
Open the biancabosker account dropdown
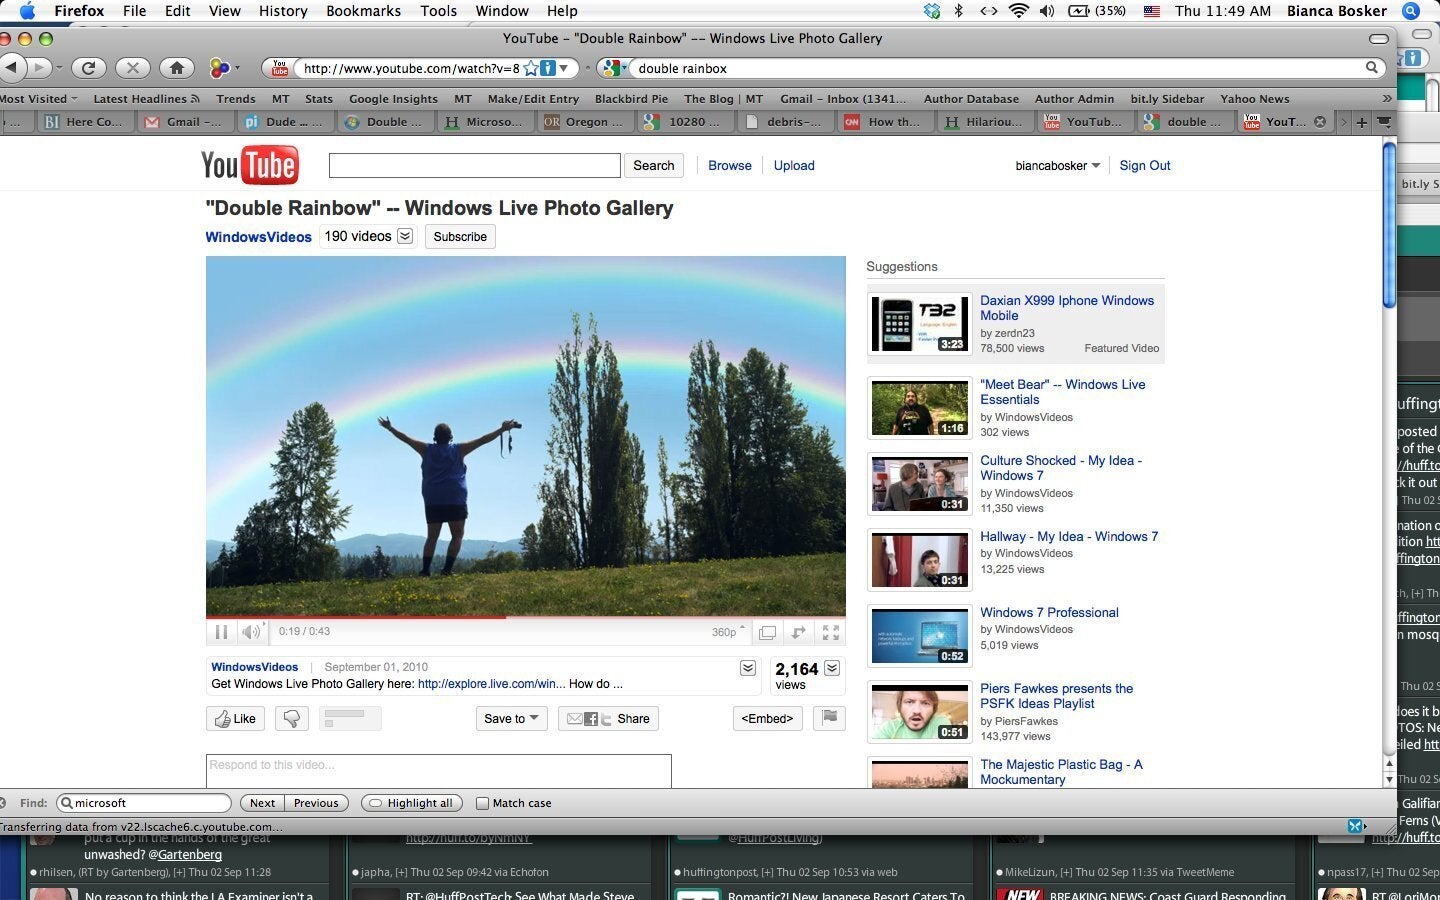click(1058, 166)
